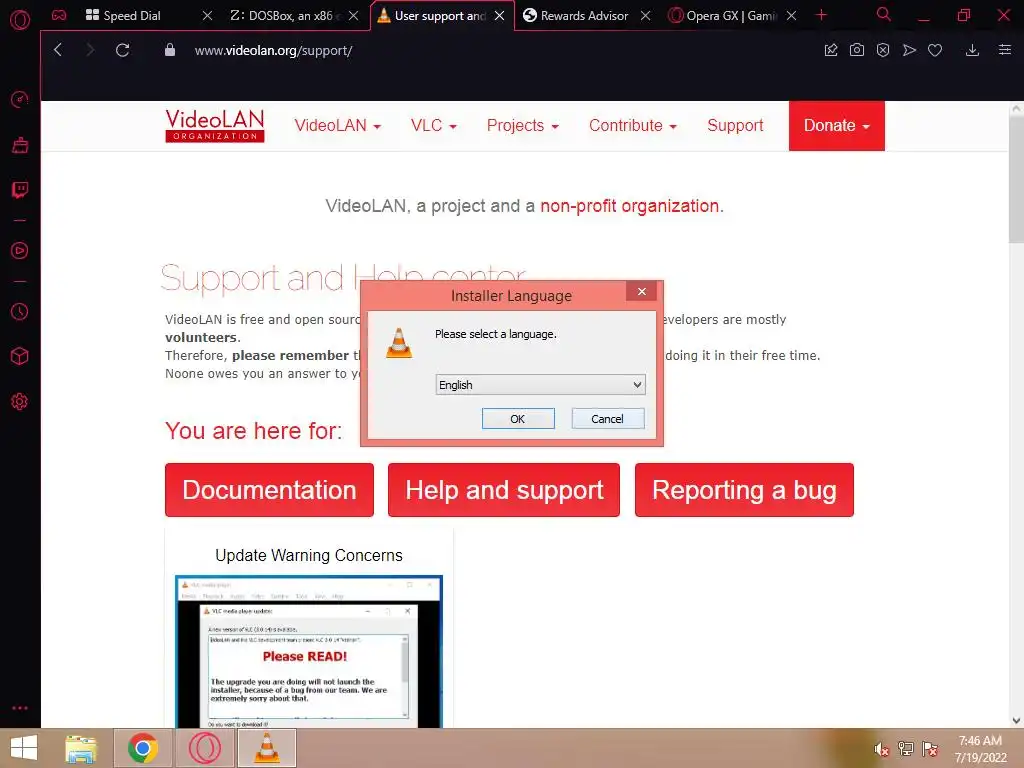Viewport: 1024px width, 768px height.
Task: Switch to the Rewards Advisor tab
Action: [x=577, y=16]
